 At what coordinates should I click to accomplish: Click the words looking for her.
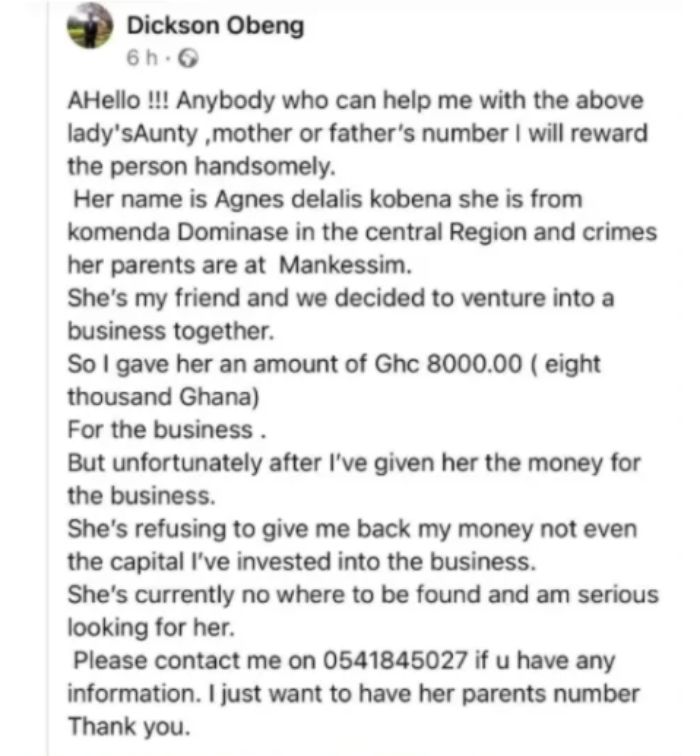pos(151,628)
